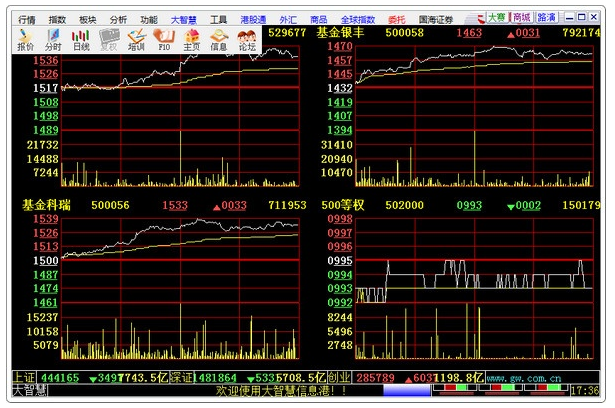Click the first red-green signal indicator in status bar

point(456,388)
